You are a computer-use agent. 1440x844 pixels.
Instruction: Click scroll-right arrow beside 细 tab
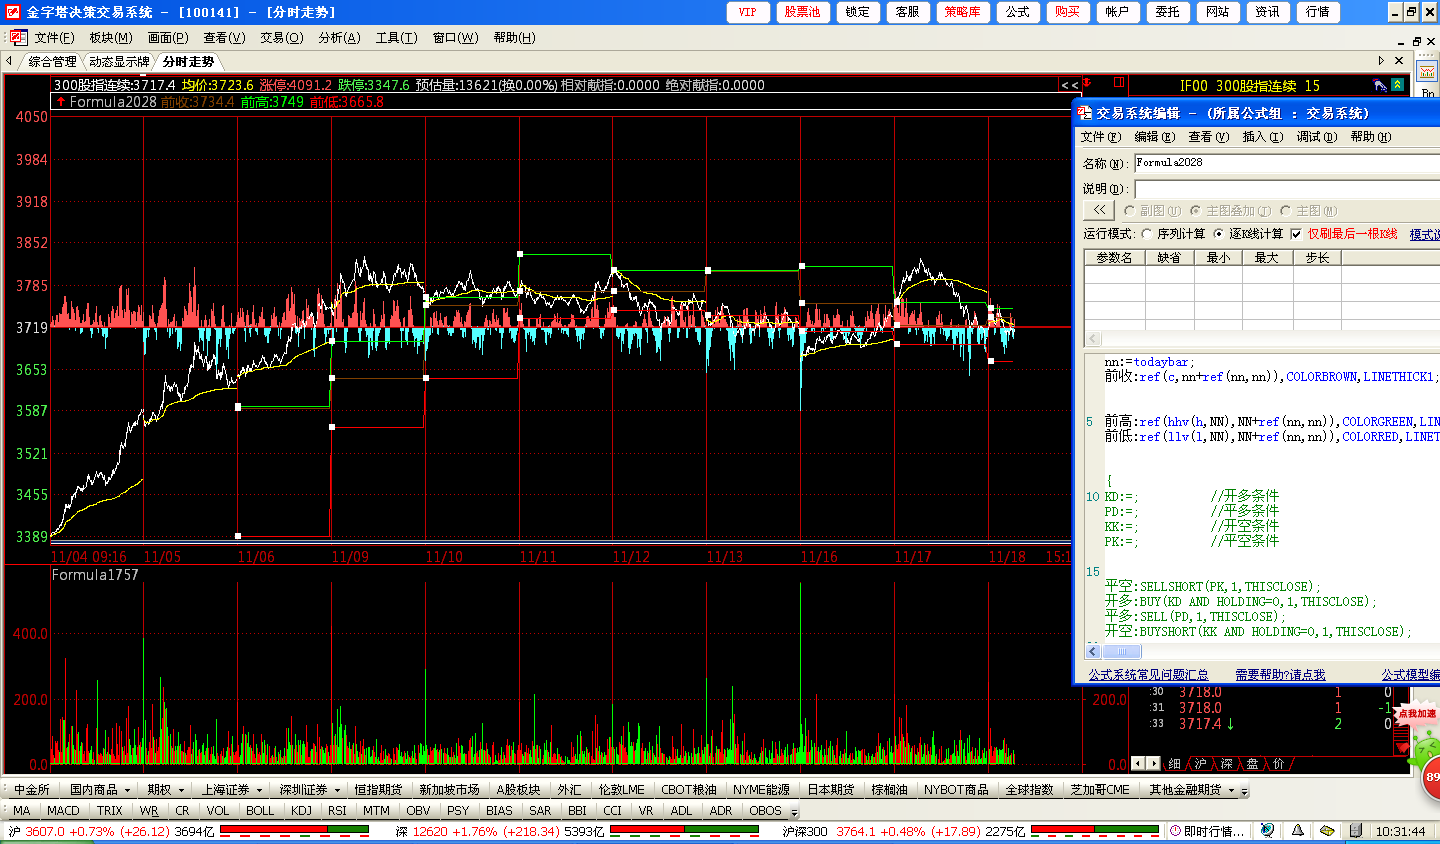point(1151,764)
